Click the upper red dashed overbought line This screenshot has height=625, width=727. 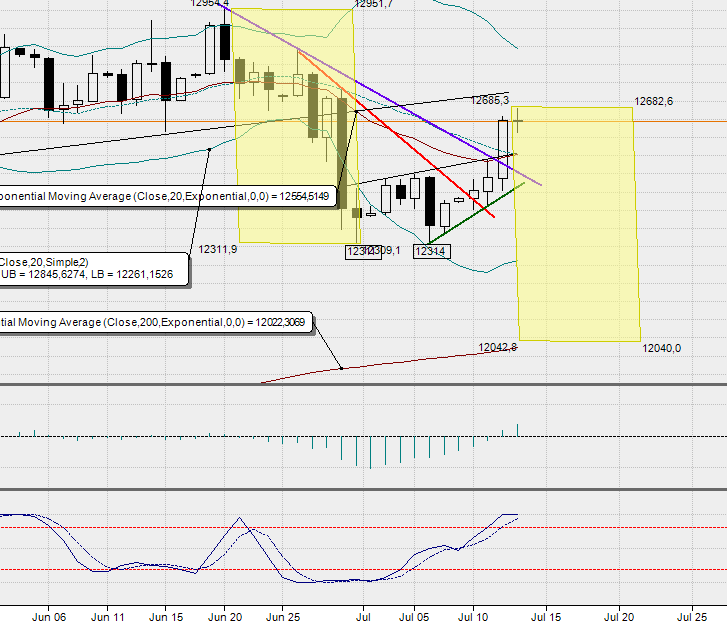[x=364, y=528]
